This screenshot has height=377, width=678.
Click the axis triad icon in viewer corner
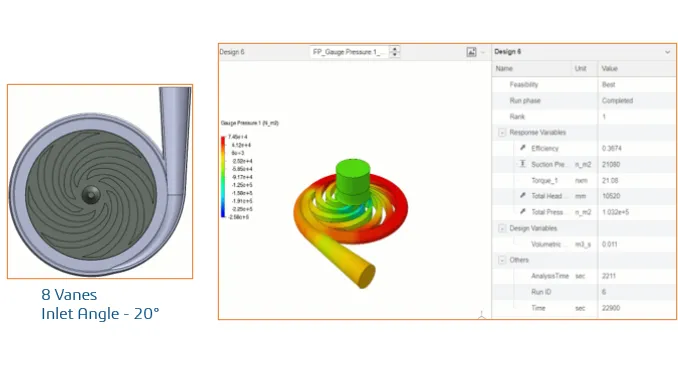click(481, 315)
